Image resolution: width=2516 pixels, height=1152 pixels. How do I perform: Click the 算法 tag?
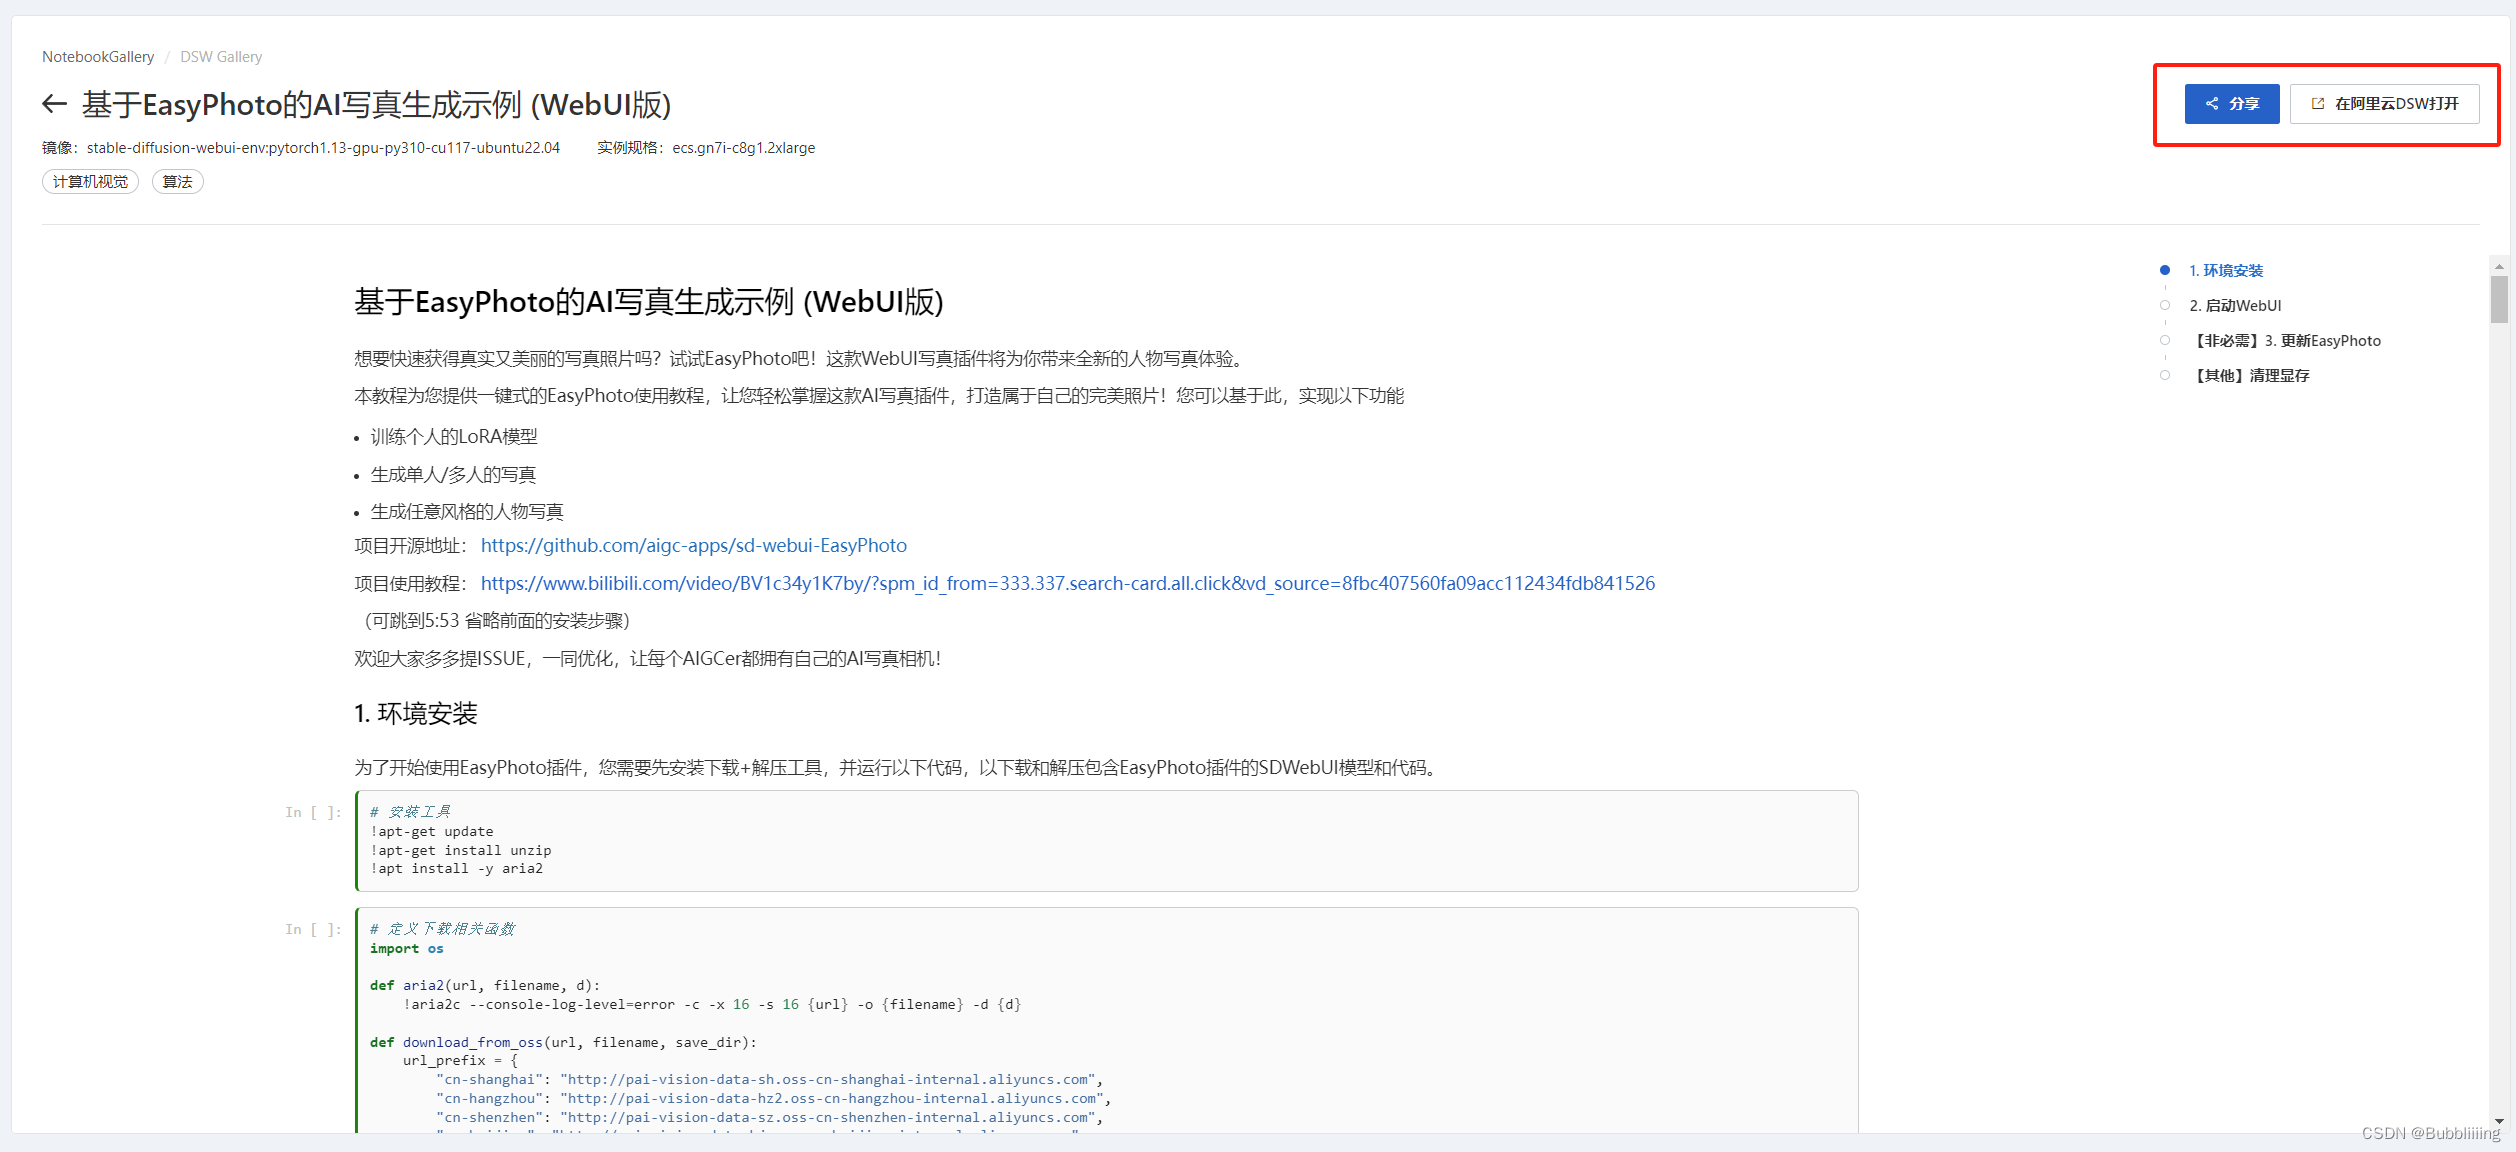tap(177, 182)
